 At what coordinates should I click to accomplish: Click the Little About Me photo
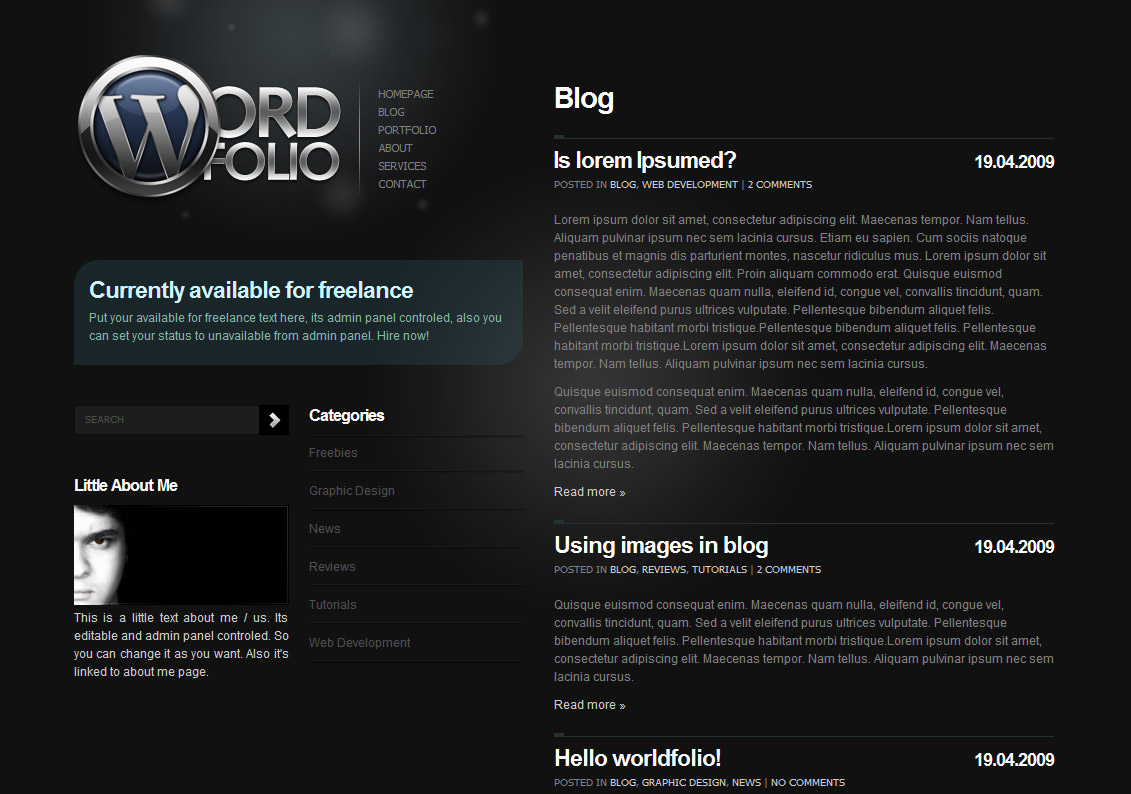click(180, 555)
